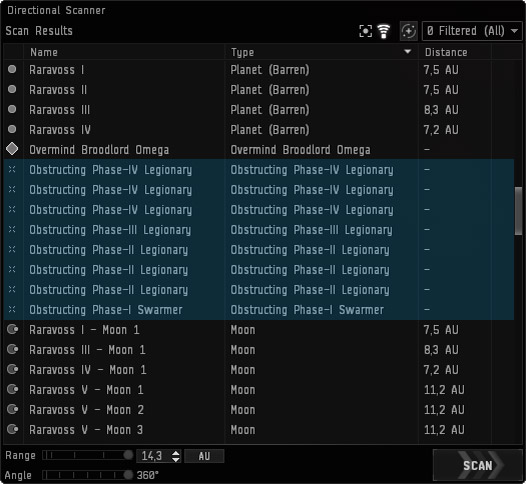Open the 0 Filtered (All) dropdown

(x=472, y=31)
